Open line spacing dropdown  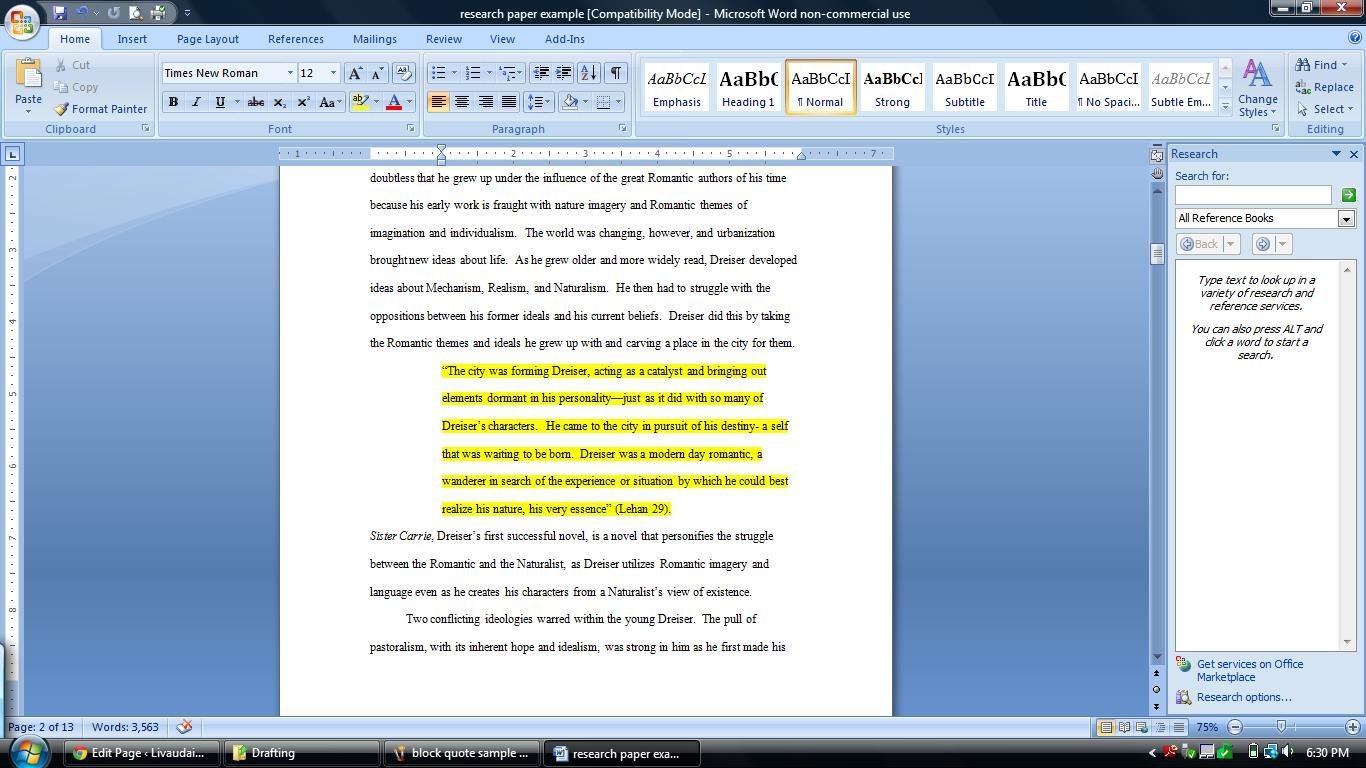[x=539, y=102]
